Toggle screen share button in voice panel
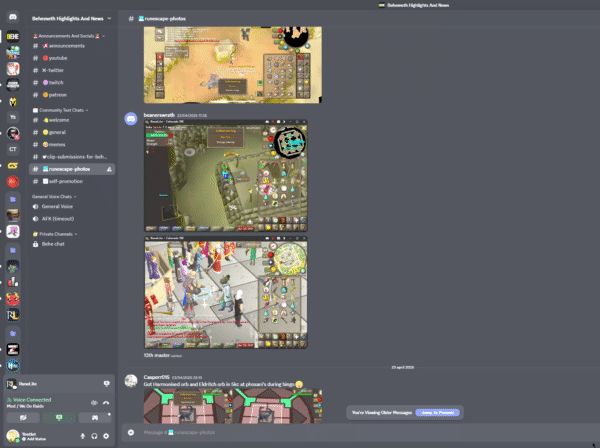Image resolution: width=600 pixels, height=448 pixels. click(59, 418)
